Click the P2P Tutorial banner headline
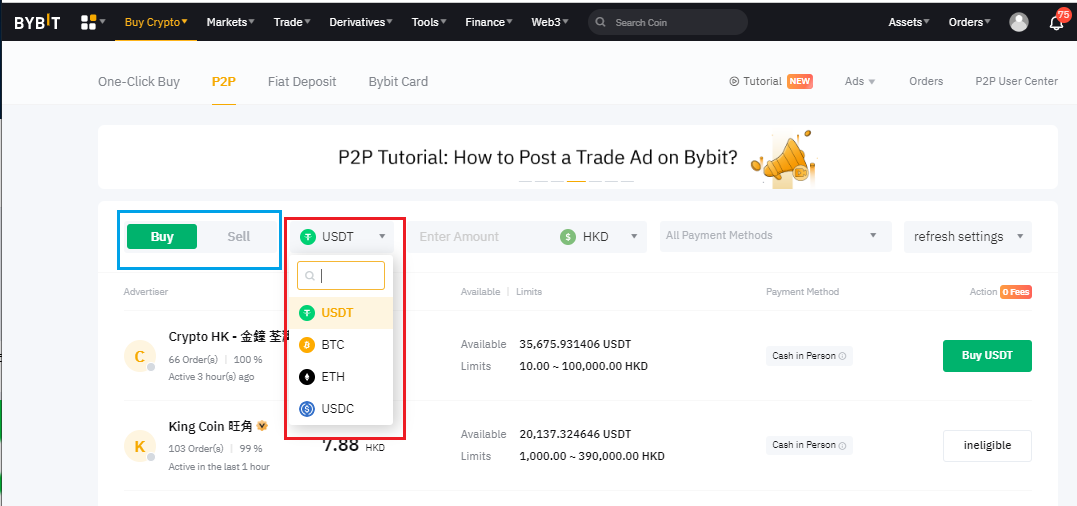The width and height of the screenshot is (1077, 506). (538, 158)
